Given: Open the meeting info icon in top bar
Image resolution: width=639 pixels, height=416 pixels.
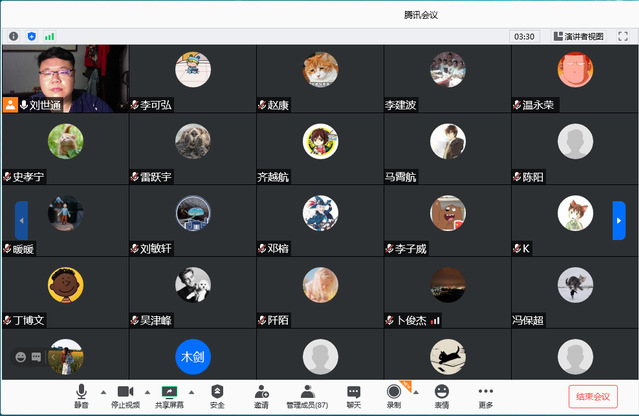Looking at the screenshot, I should 13,36.
